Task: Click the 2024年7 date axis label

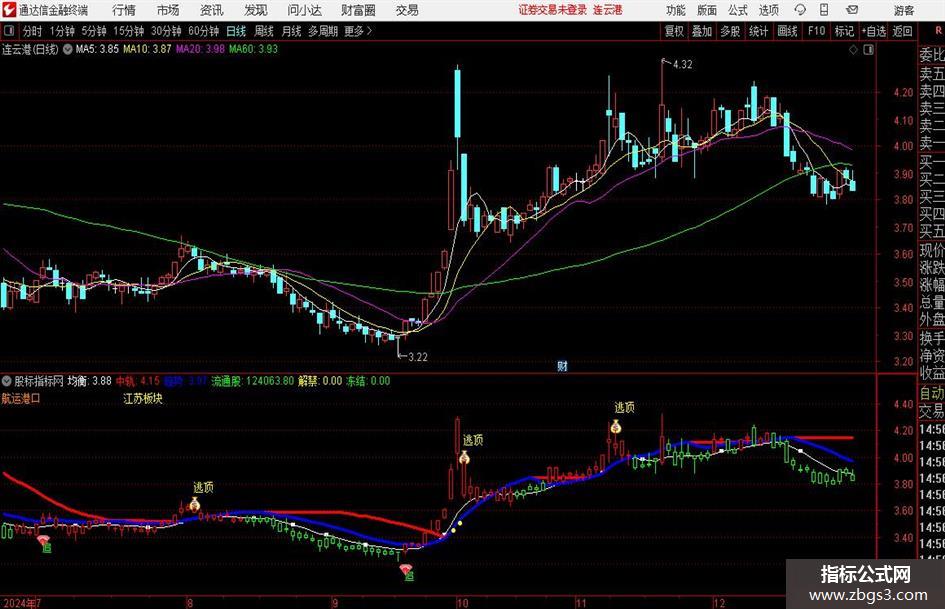Action: coord(22,602)
